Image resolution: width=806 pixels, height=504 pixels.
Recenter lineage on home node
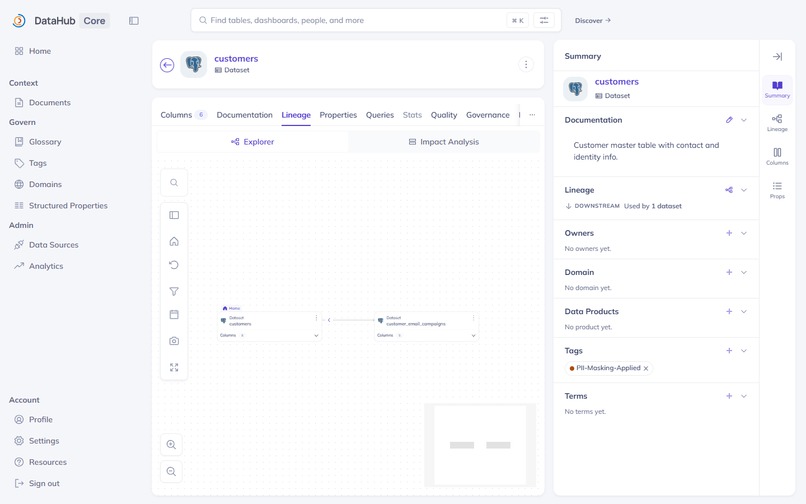point(174,241)
